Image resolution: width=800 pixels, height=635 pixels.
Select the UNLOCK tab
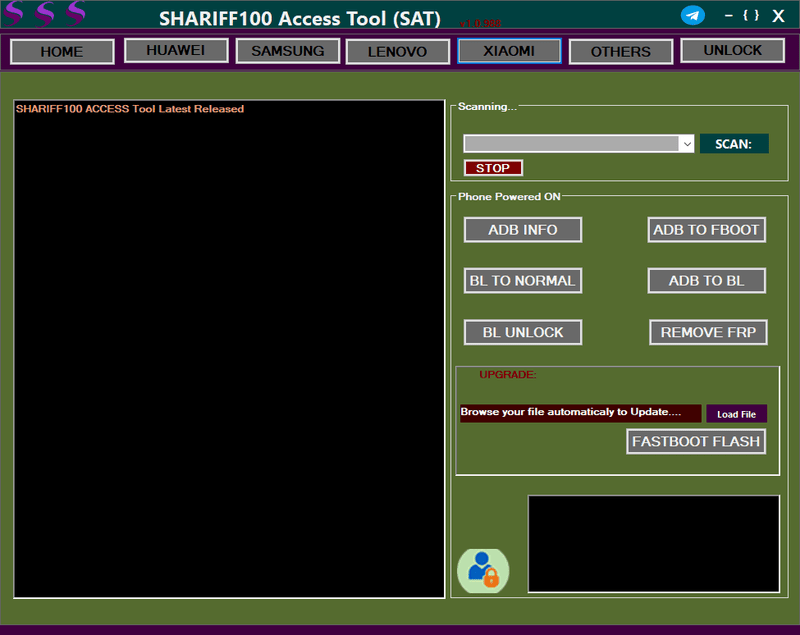732,51
